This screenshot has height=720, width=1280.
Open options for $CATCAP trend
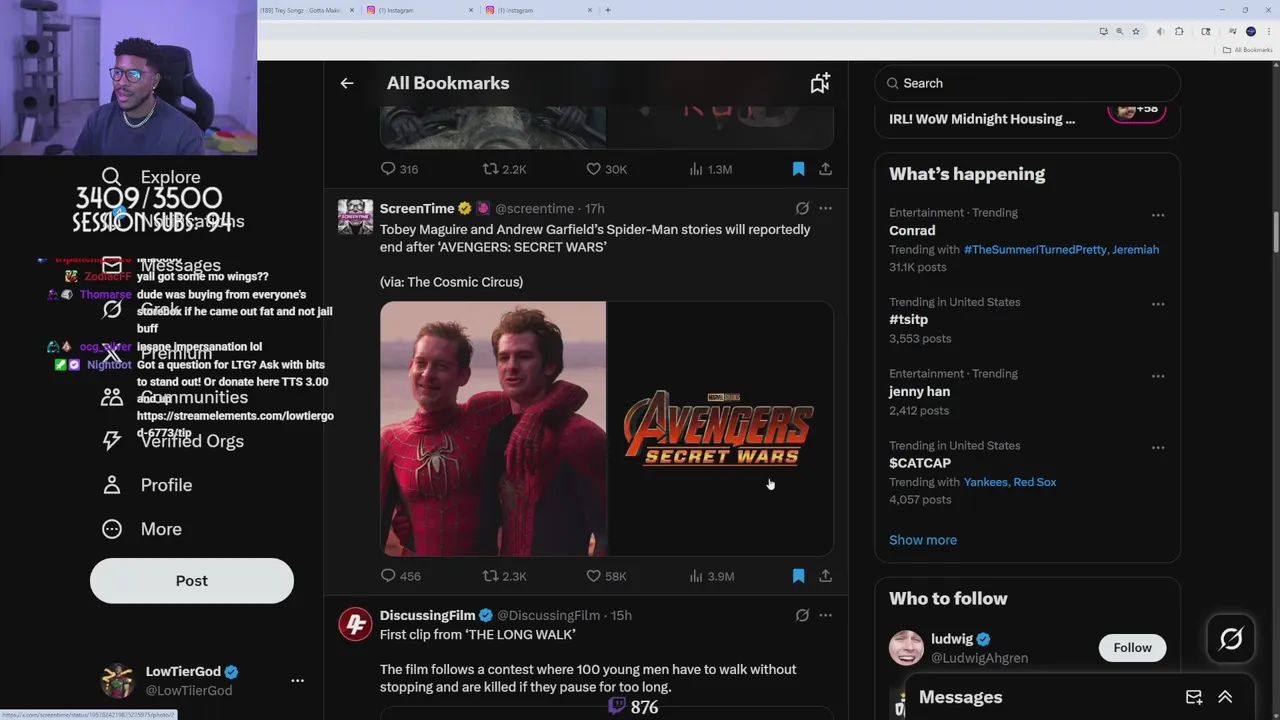pos(1158,448)
